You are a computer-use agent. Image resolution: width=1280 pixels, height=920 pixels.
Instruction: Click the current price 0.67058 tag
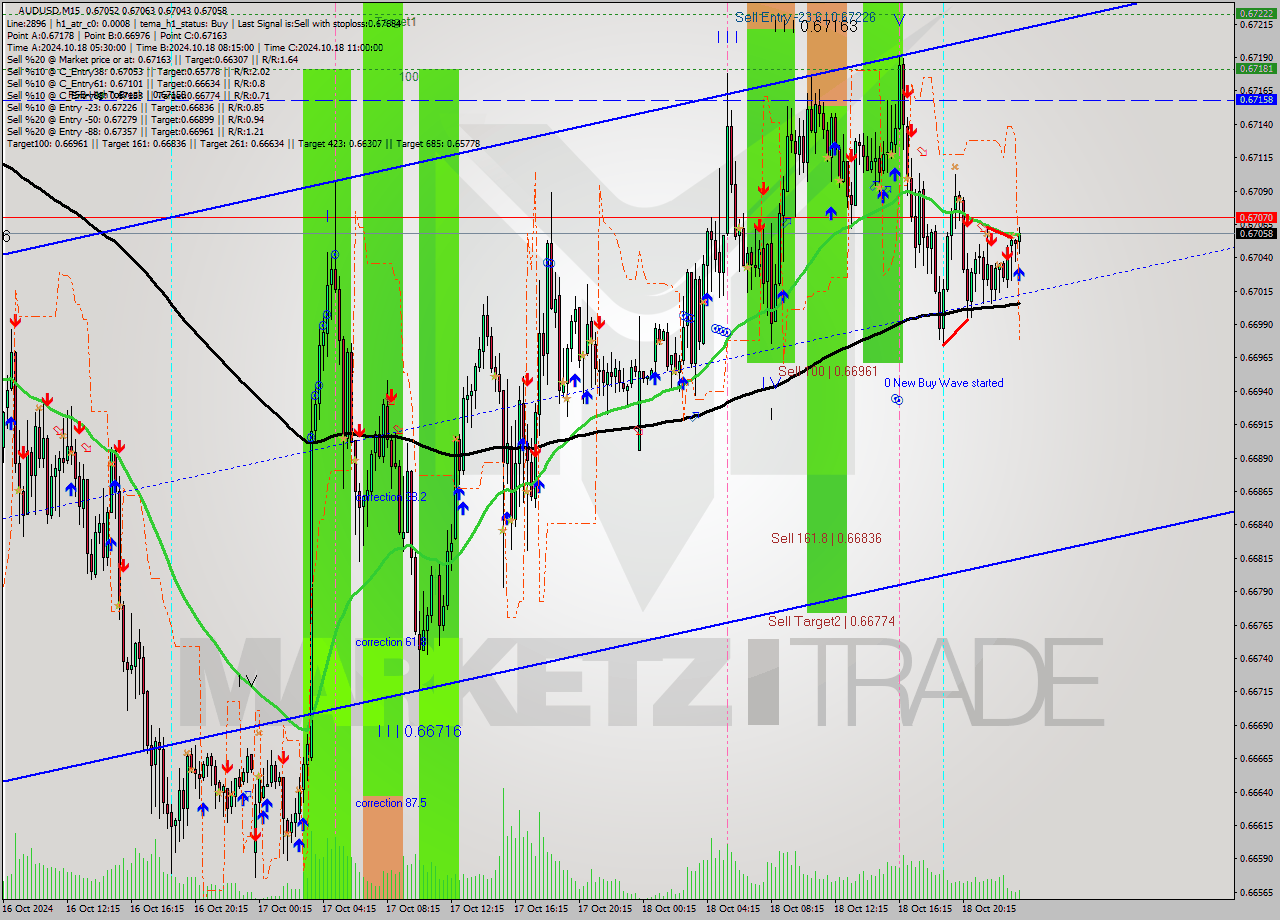tap(1255, 233)
